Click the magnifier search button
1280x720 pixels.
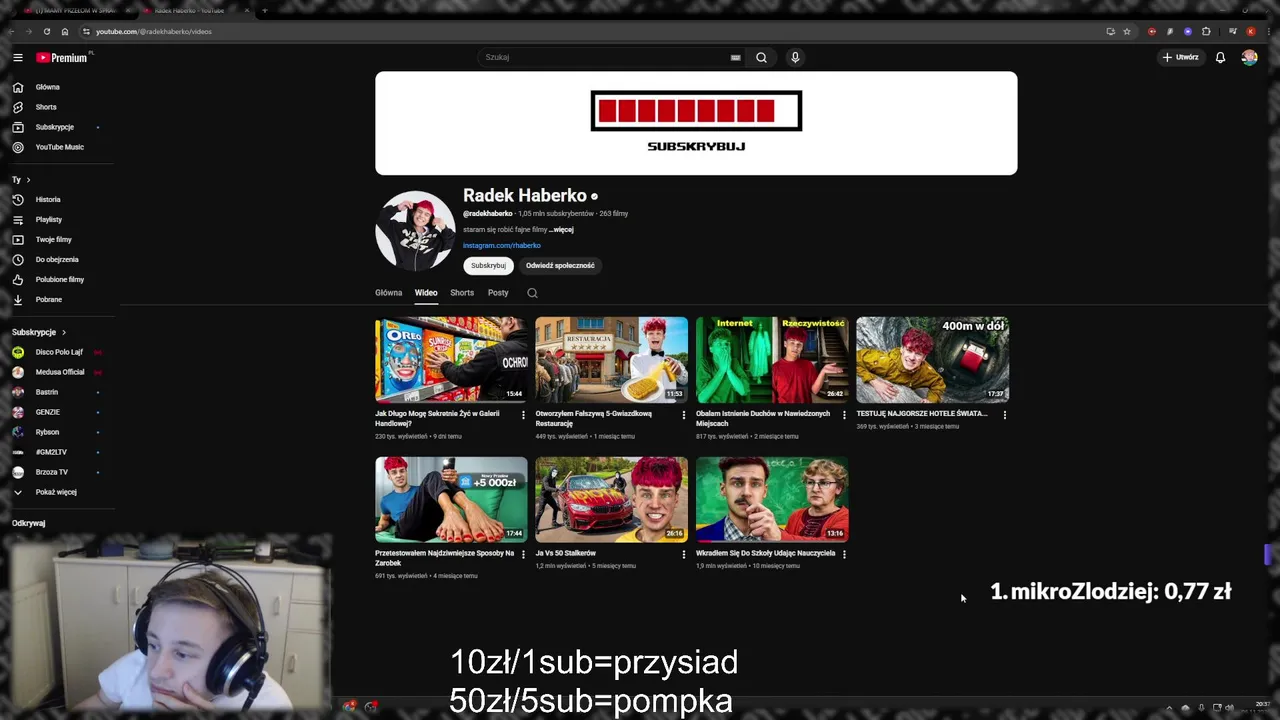[761, 57]
